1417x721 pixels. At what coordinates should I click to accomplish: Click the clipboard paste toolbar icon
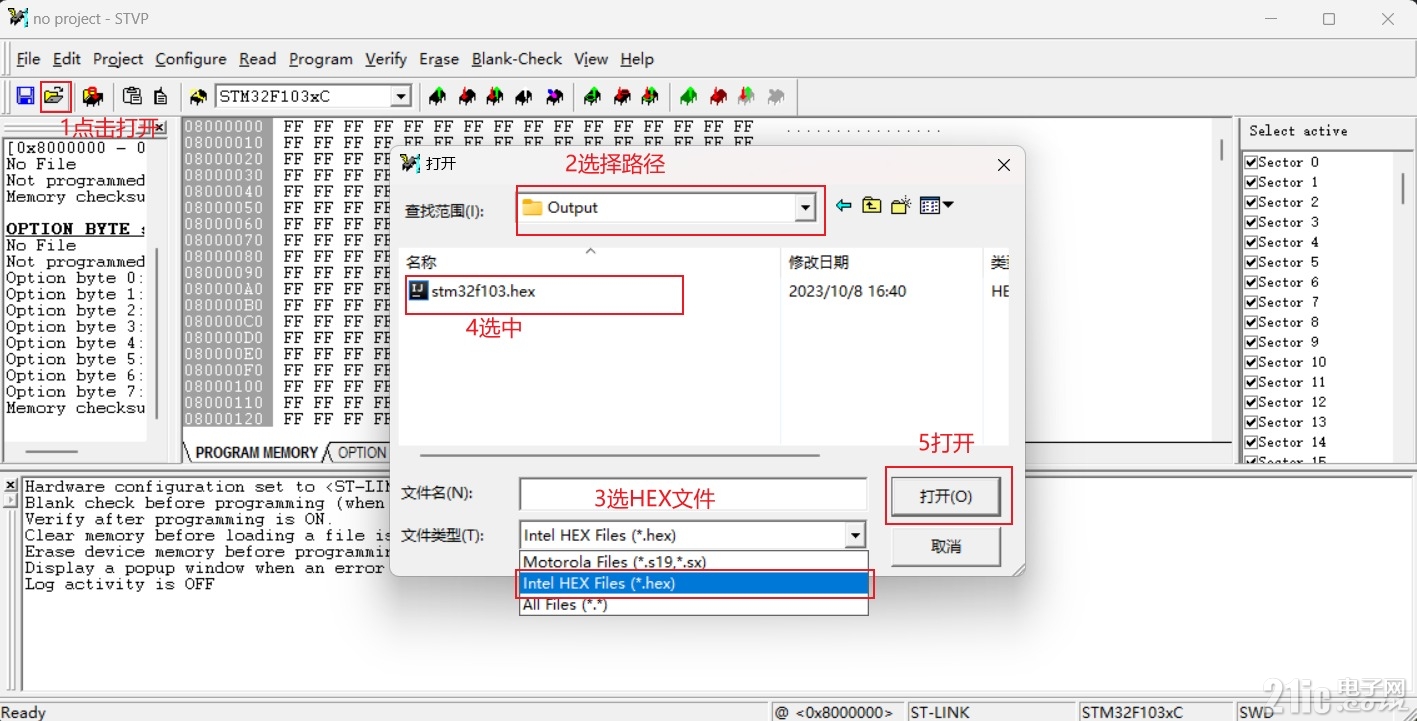pyautogui.click(x=132, y=96)
